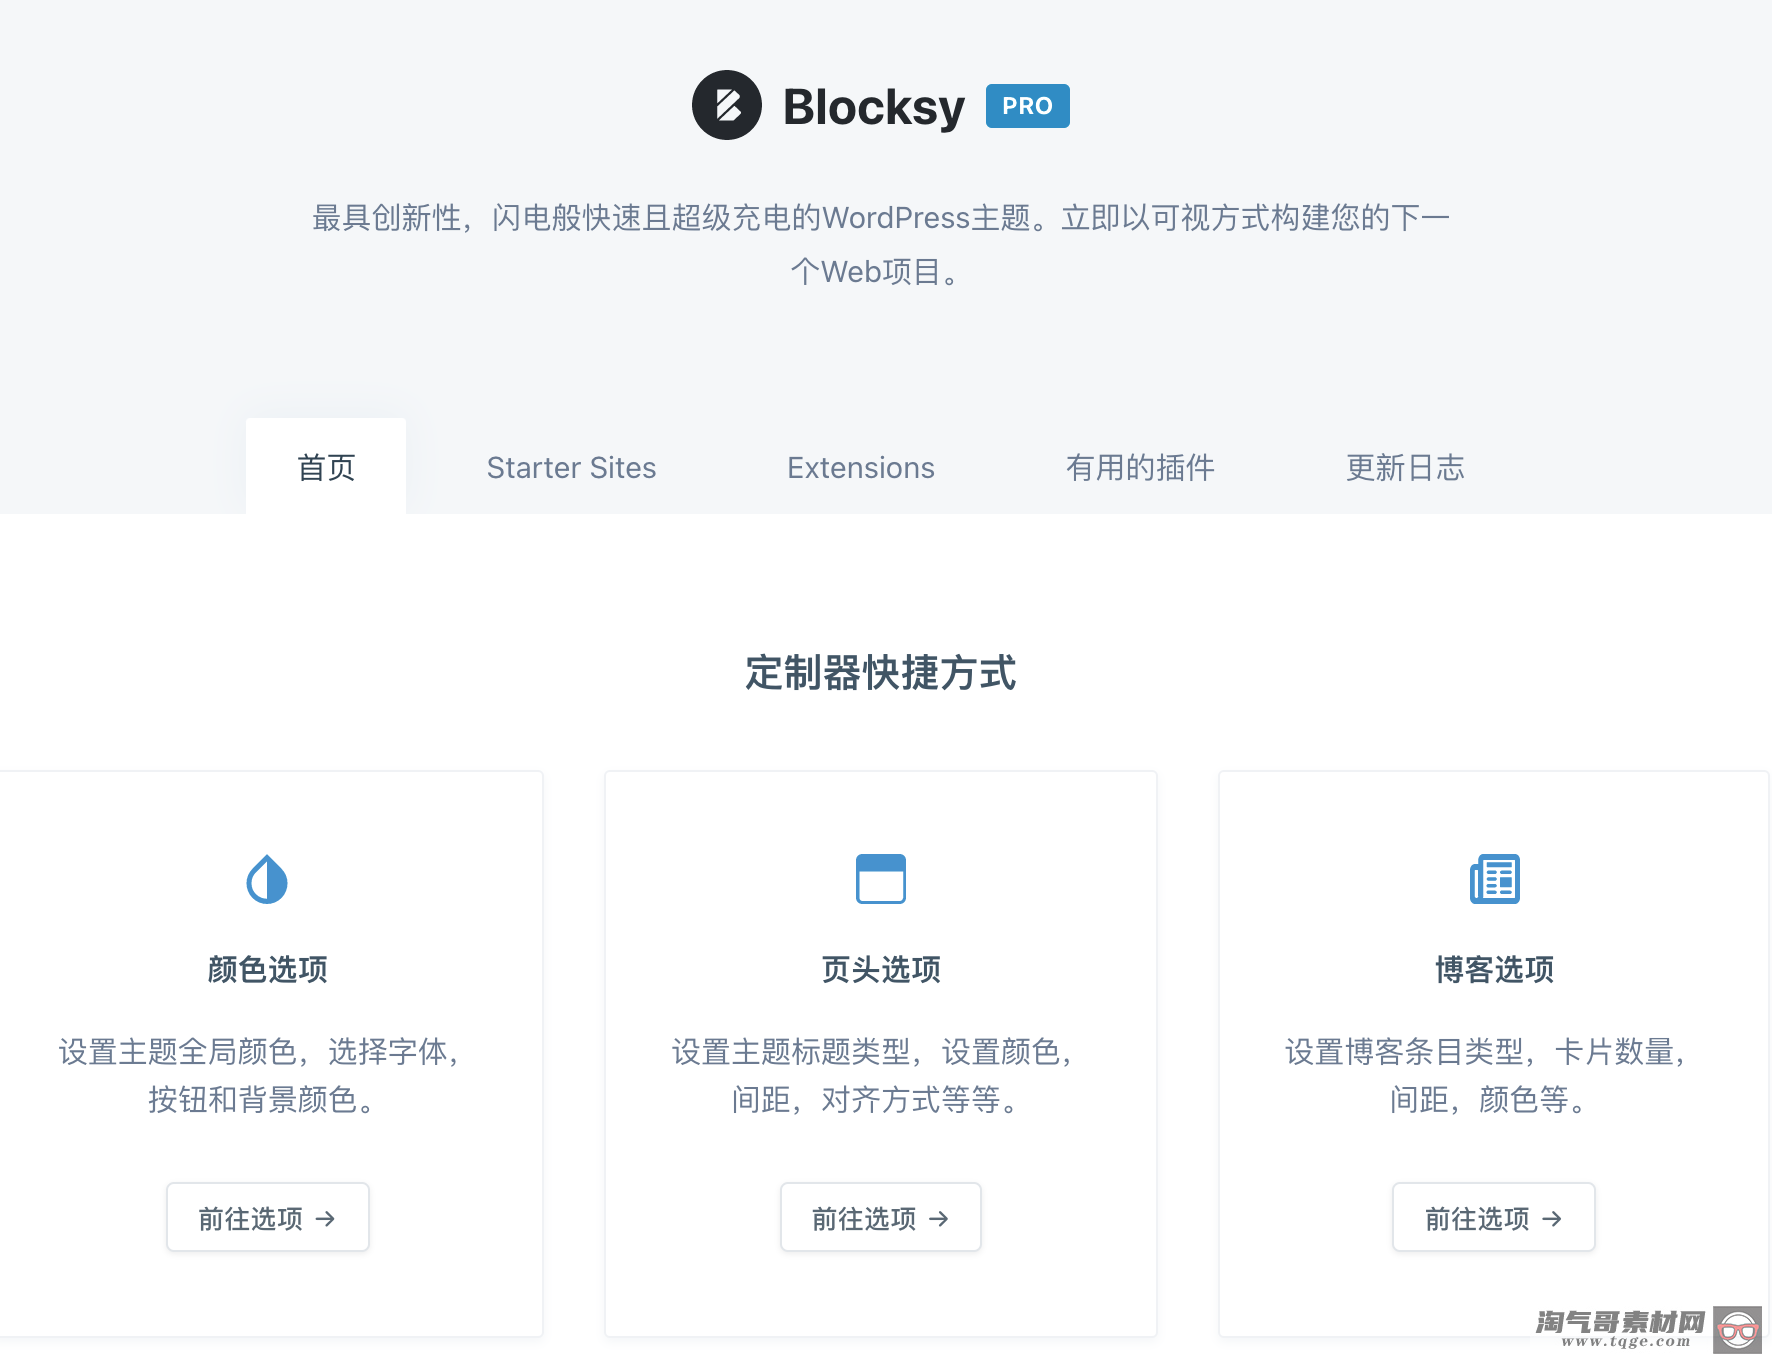The image size is (1772, 1364).
Task: Switch to the Starter Sites tab
Action: pos(571,467)
